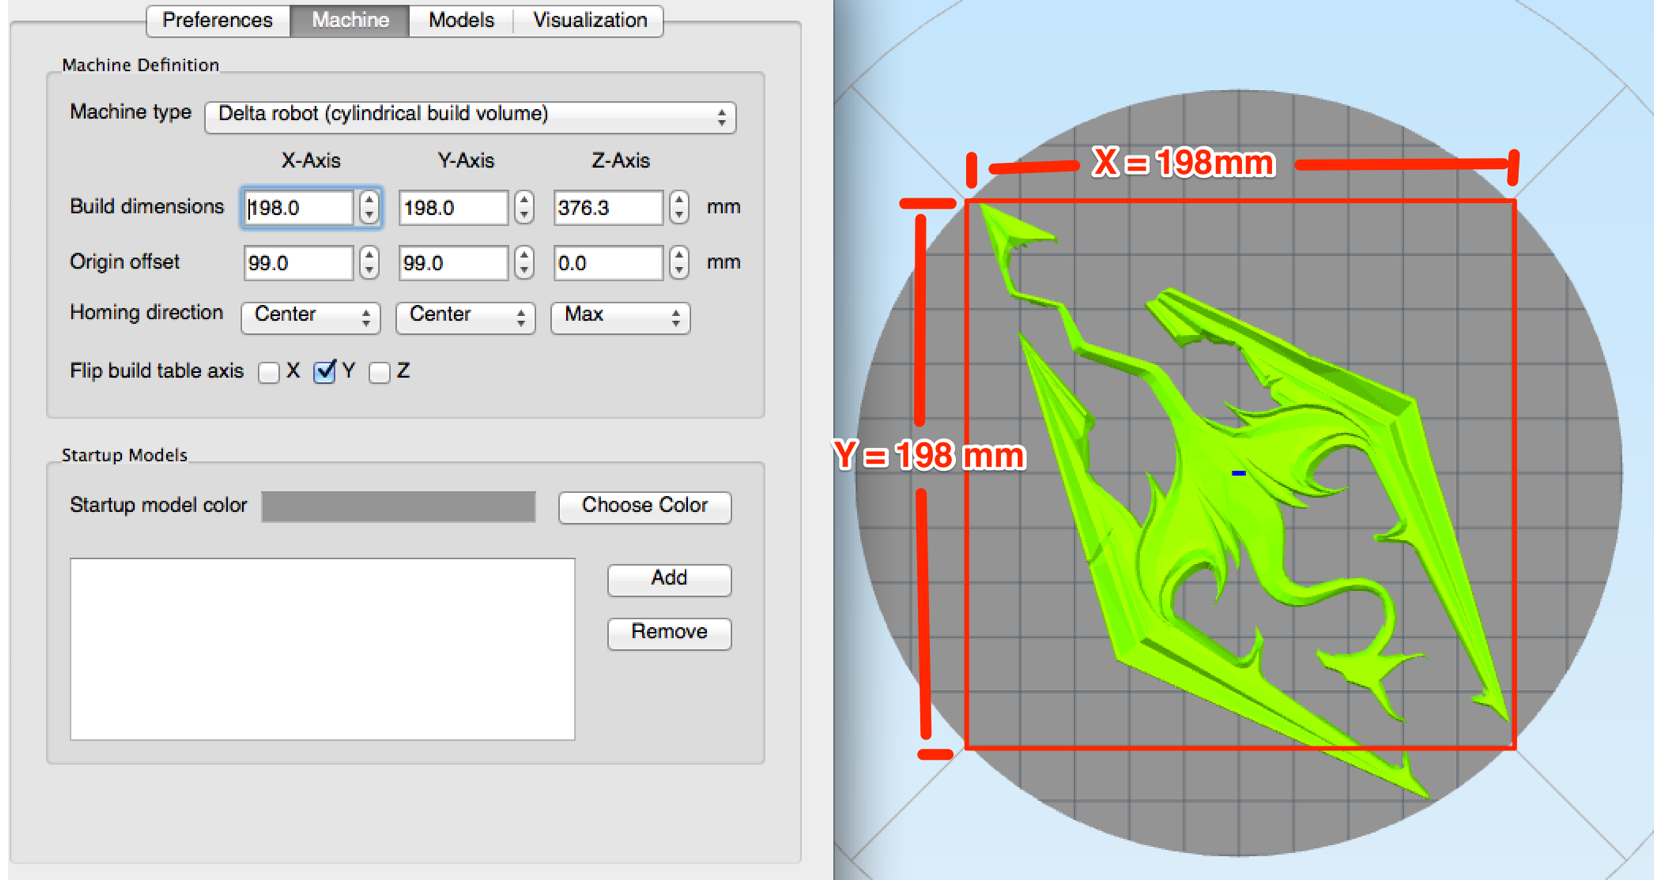
Task: Uncheck Flip build table Y checkbox
Action: coord(325,372)
